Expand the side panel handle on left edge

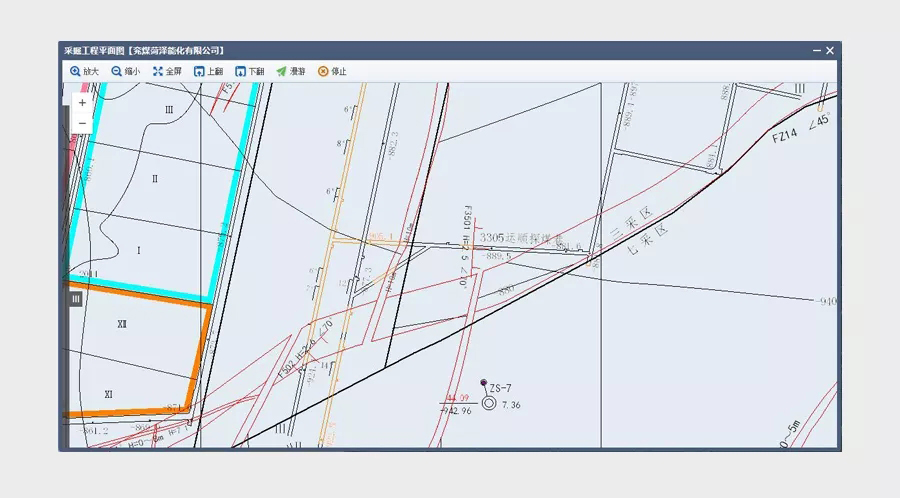(75, 298)
